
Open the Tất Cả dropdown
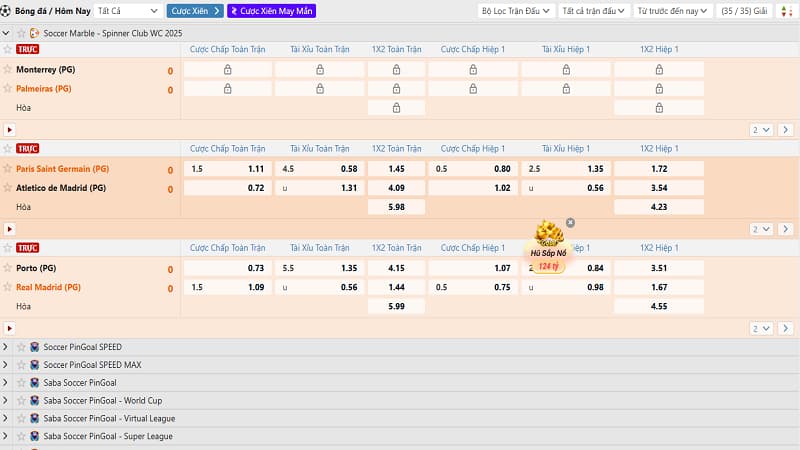pyautogui.click(x=128, y=11)
